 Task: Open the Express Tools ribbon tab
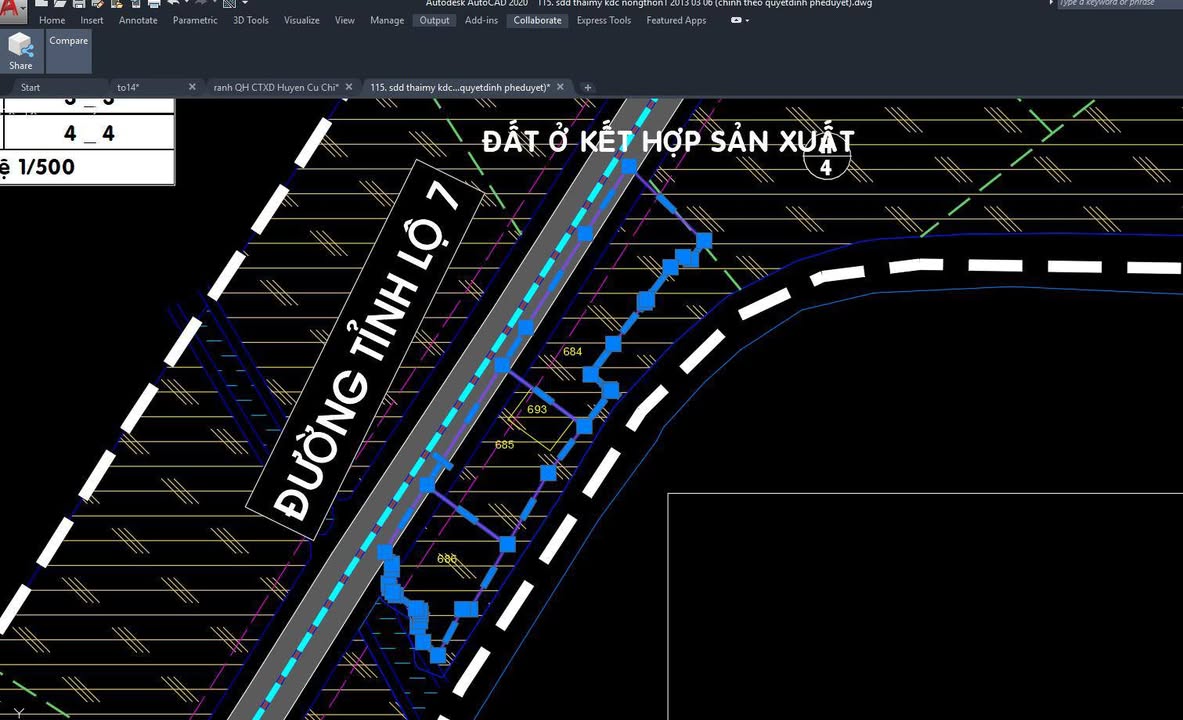click(x=604, y=20)
